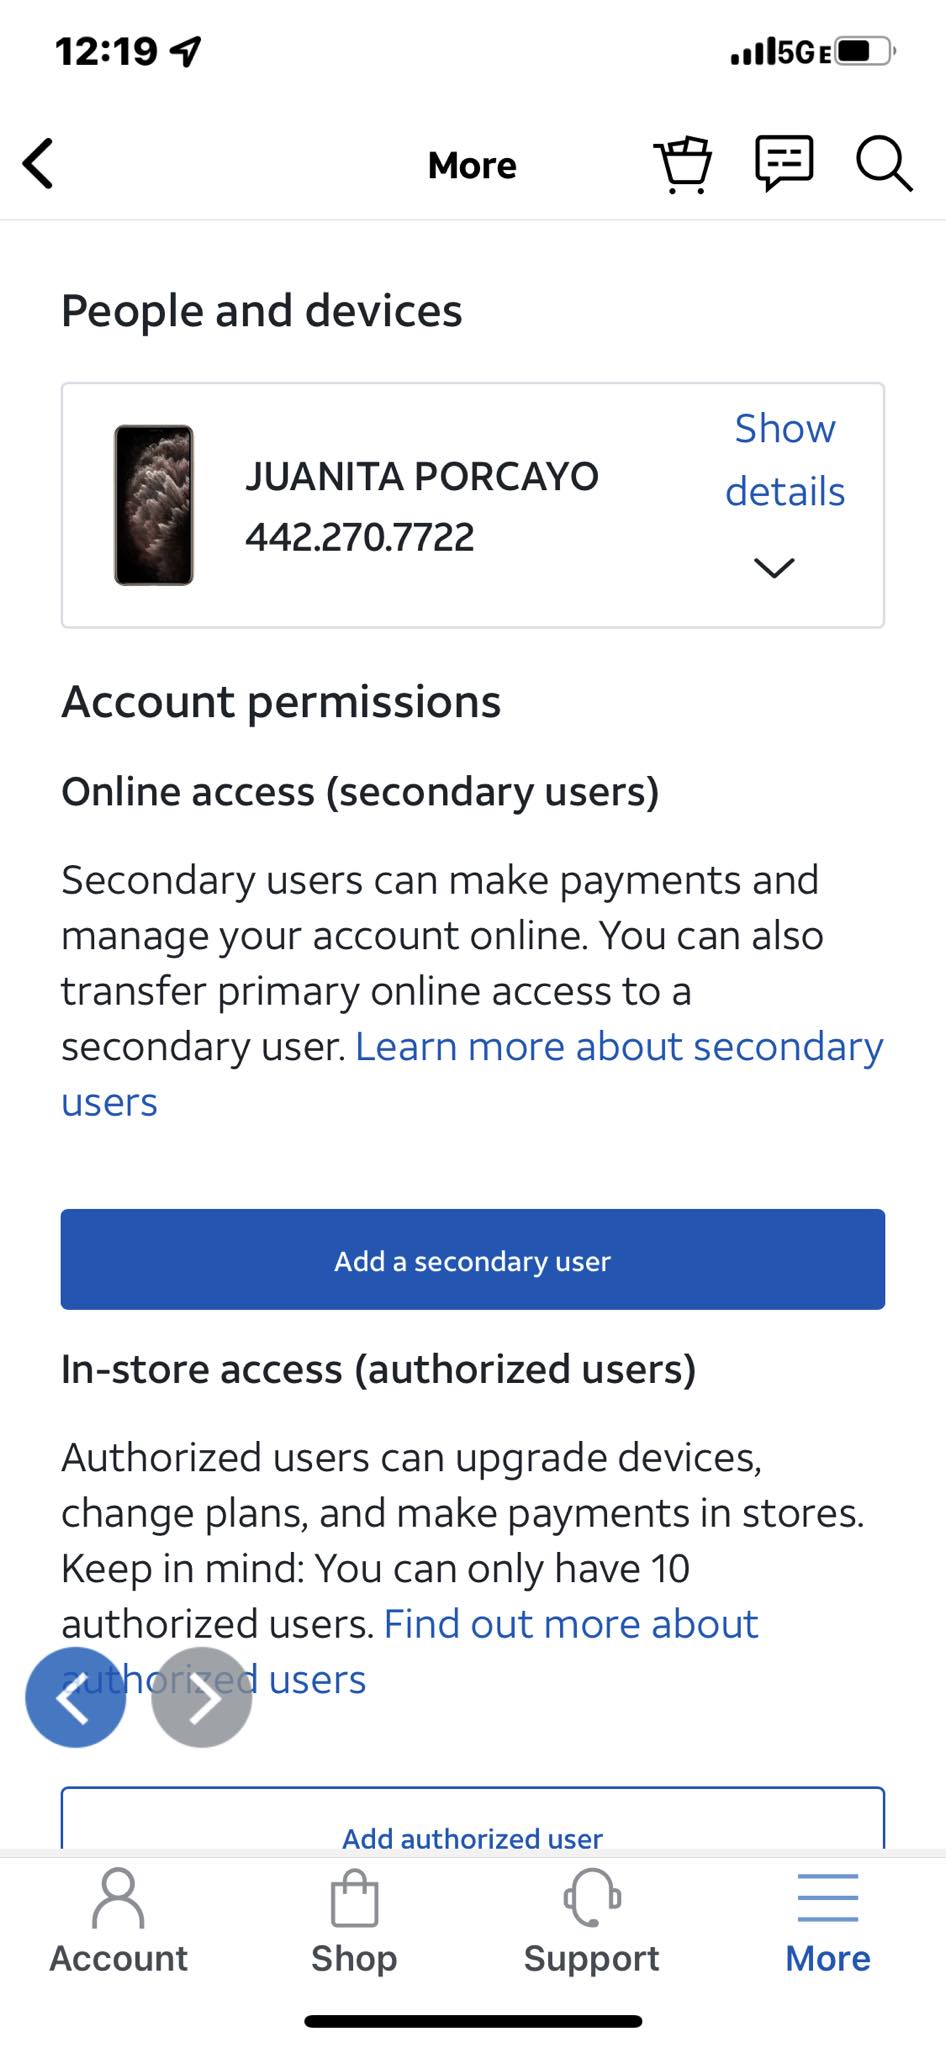This screenshot has height=2048, width=946.
Task: Go back using the left arrow
Action: pyautogui.click(x=39, y=164)
